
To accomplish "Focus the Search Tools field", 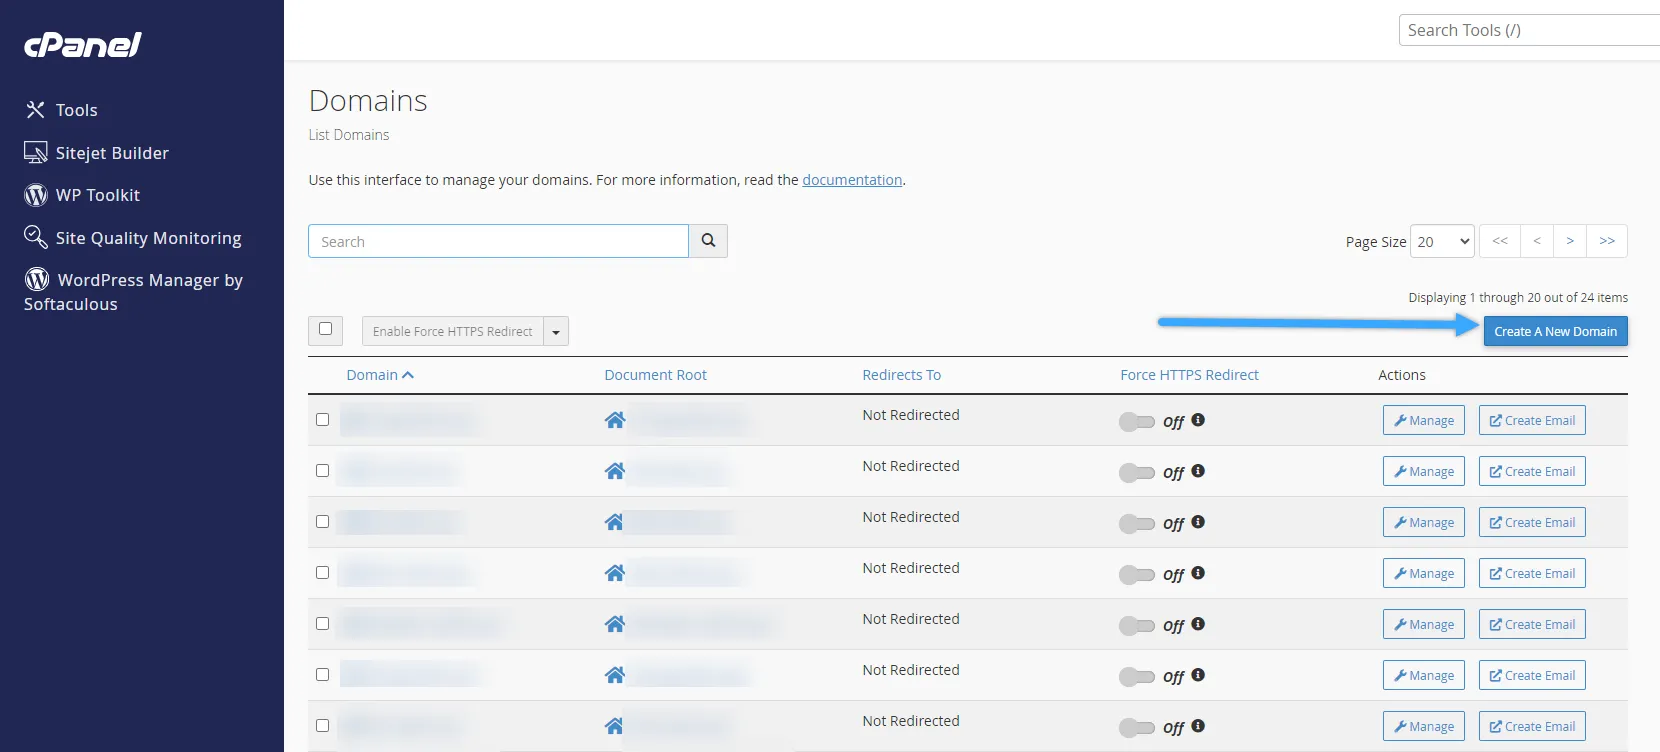I will [1529, 30].
